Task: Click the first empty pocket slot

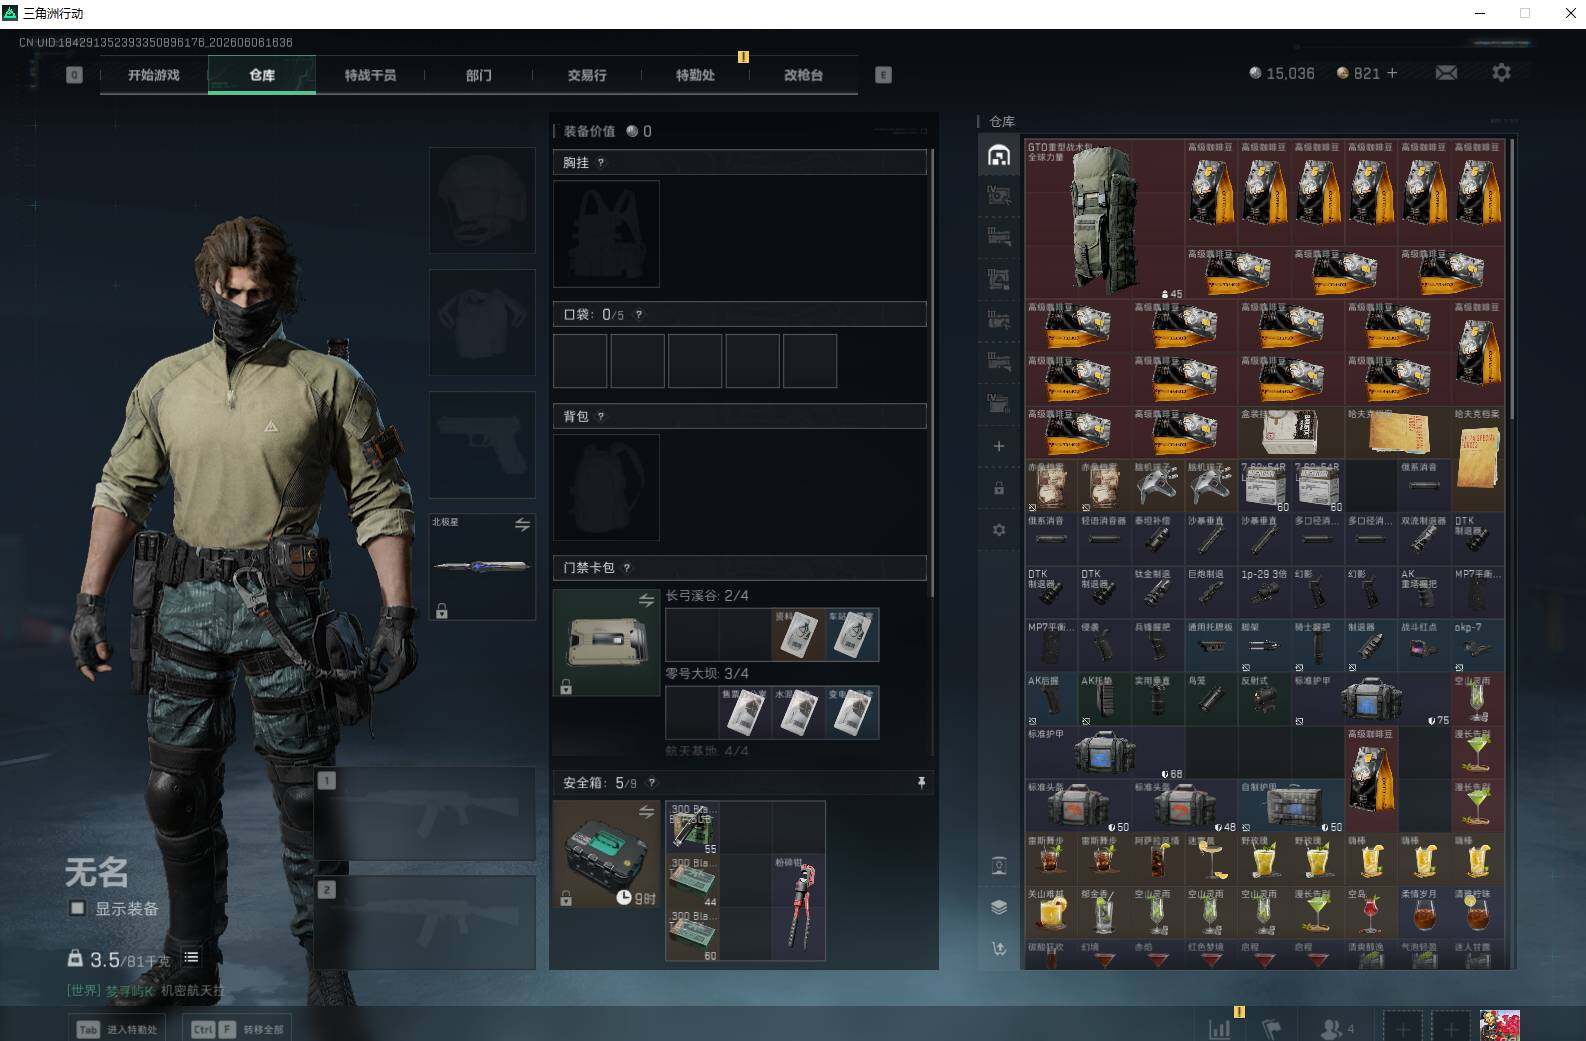Action: coord(580,361)
